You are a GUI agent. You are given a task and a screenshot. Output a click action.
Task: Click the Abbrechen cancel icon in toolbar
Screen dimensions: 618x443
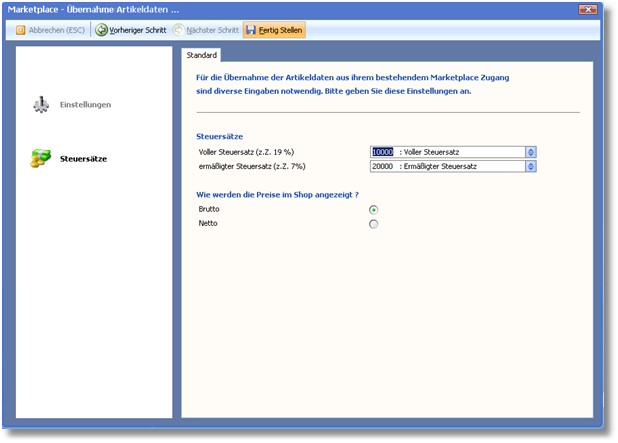21,30
